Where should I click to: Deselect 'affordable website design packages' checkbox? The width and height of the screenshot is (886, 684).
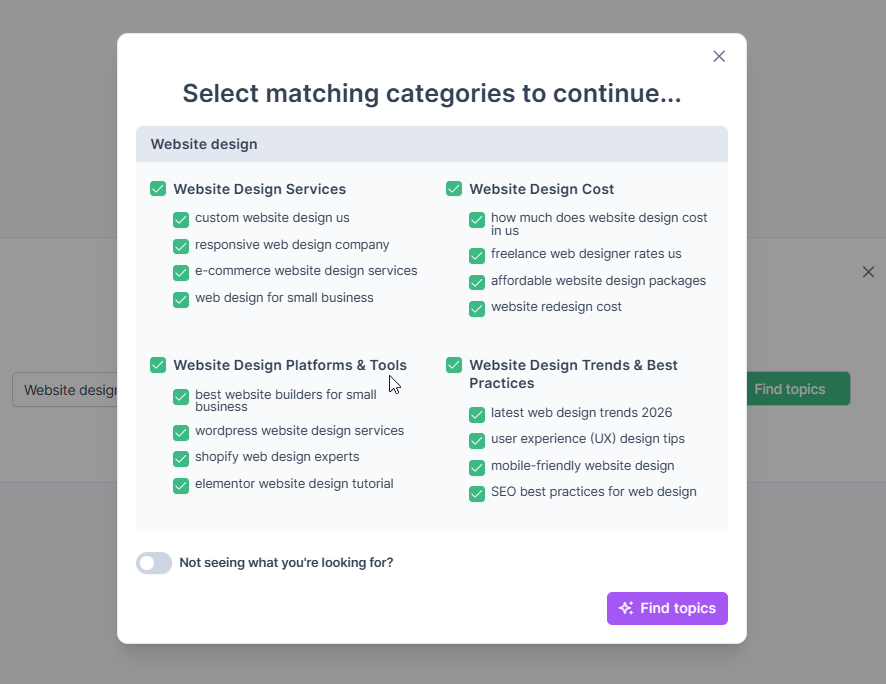pos(477,282)
